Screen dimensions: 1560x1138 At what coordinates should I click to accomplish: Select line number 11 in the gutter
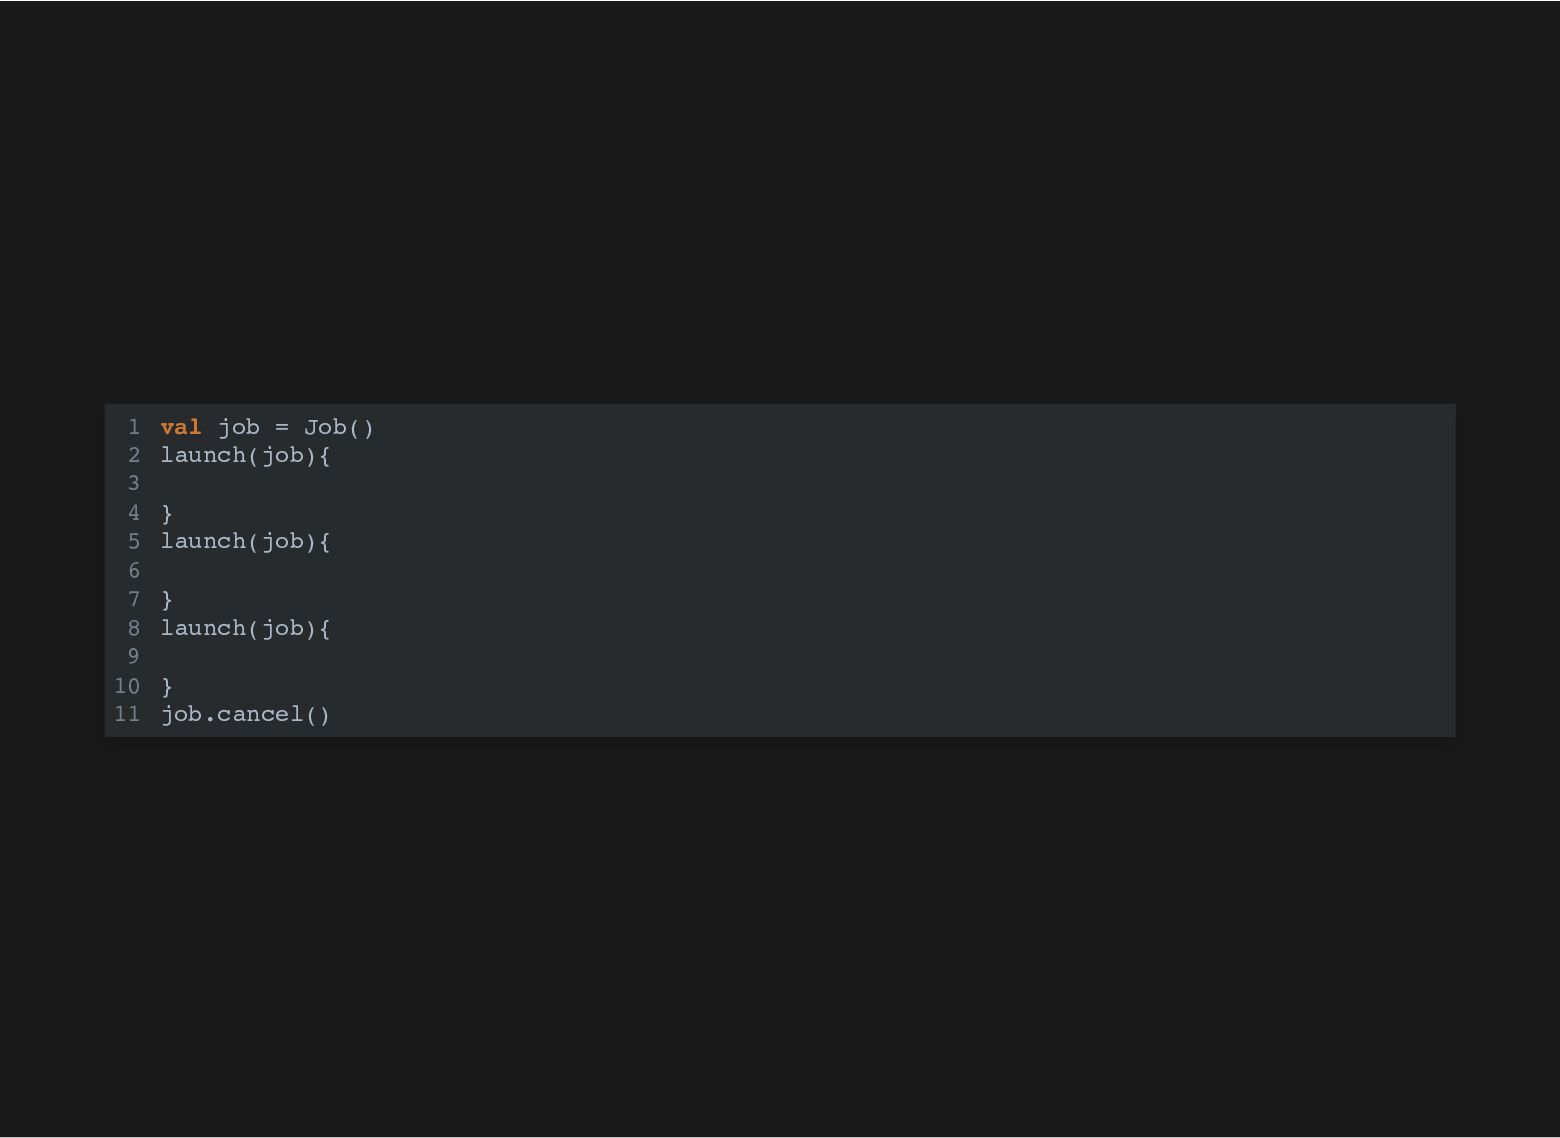tap(127, 714)
